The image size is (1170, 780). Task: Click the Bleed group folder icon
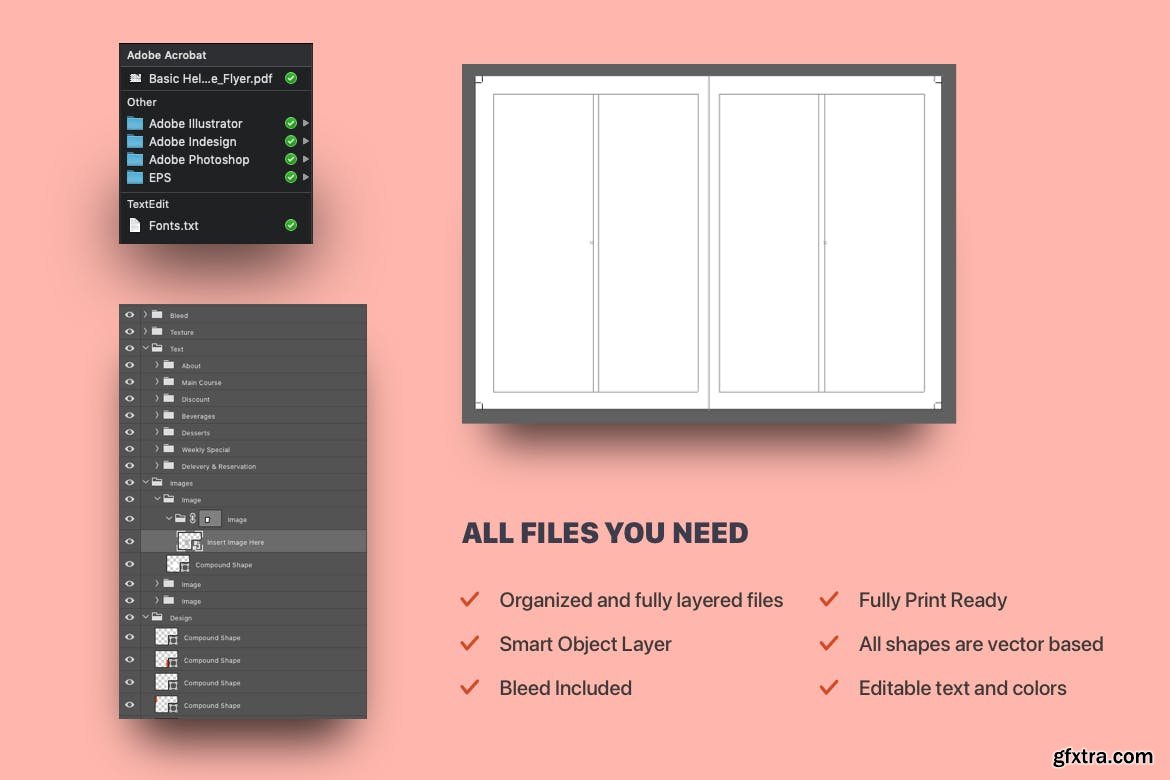[x=157, y=315]
